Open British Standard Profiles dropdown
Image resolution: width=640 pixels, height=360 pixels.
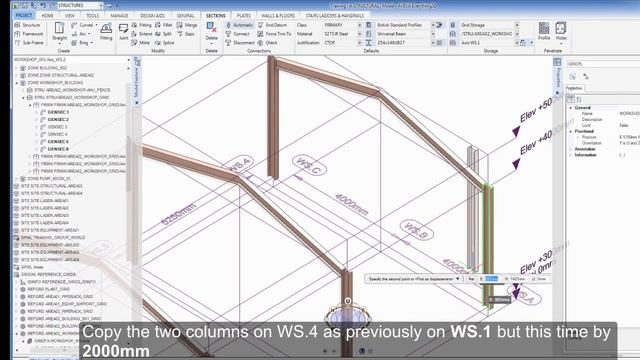pyautogui.click(x=433, y=25)
